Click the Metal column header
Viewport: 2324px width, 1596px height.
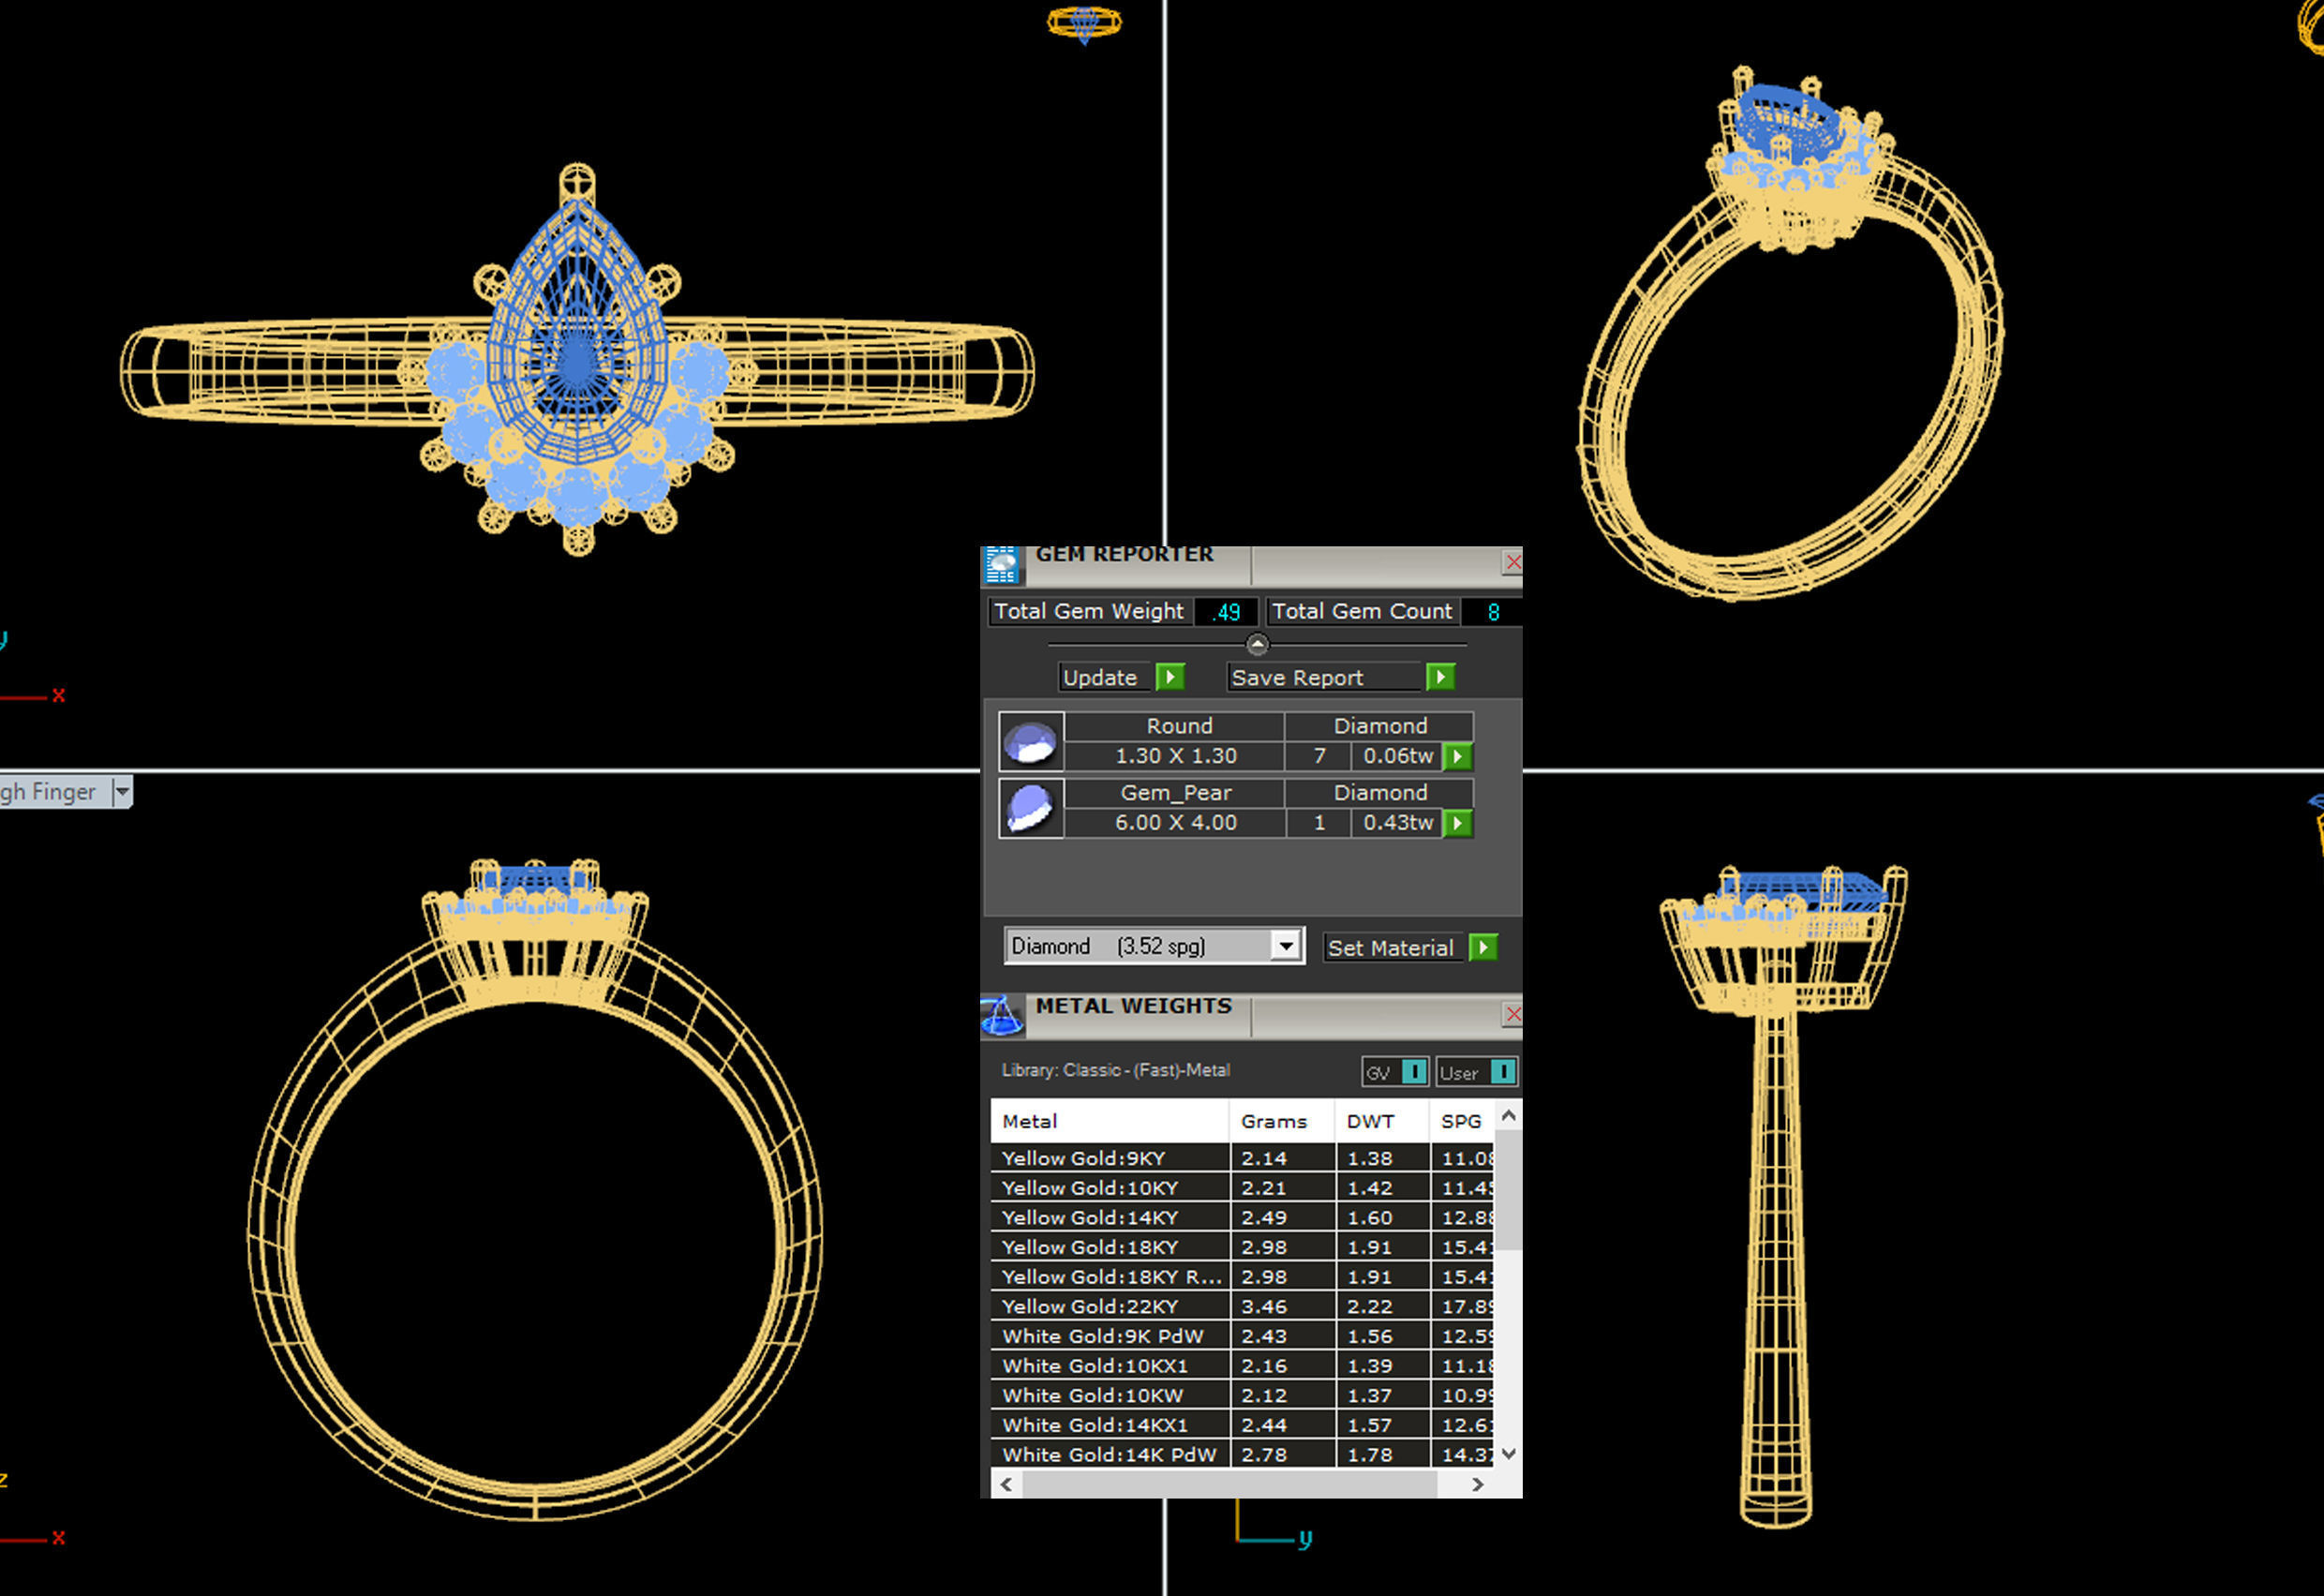click(x=1109, y=1121)
